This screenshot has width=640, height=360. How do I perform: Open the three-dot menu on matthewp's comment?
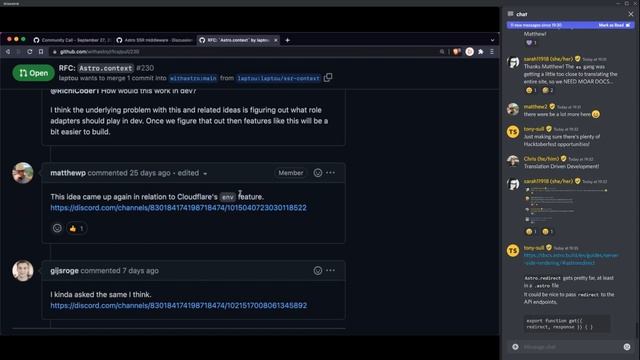331,173
